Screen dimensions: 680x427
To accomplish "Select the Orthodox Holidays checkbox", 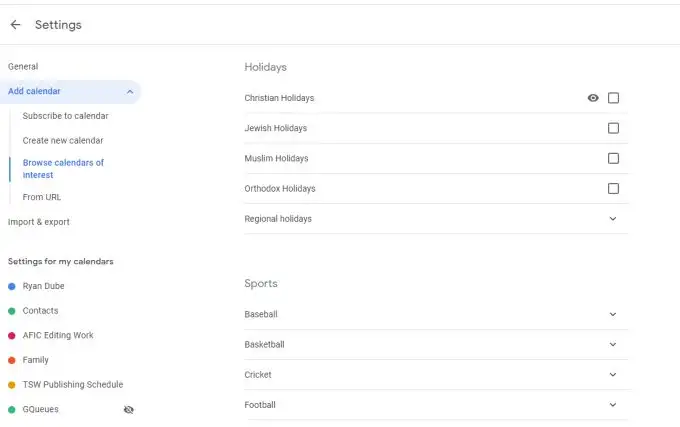I will [613, 189].
